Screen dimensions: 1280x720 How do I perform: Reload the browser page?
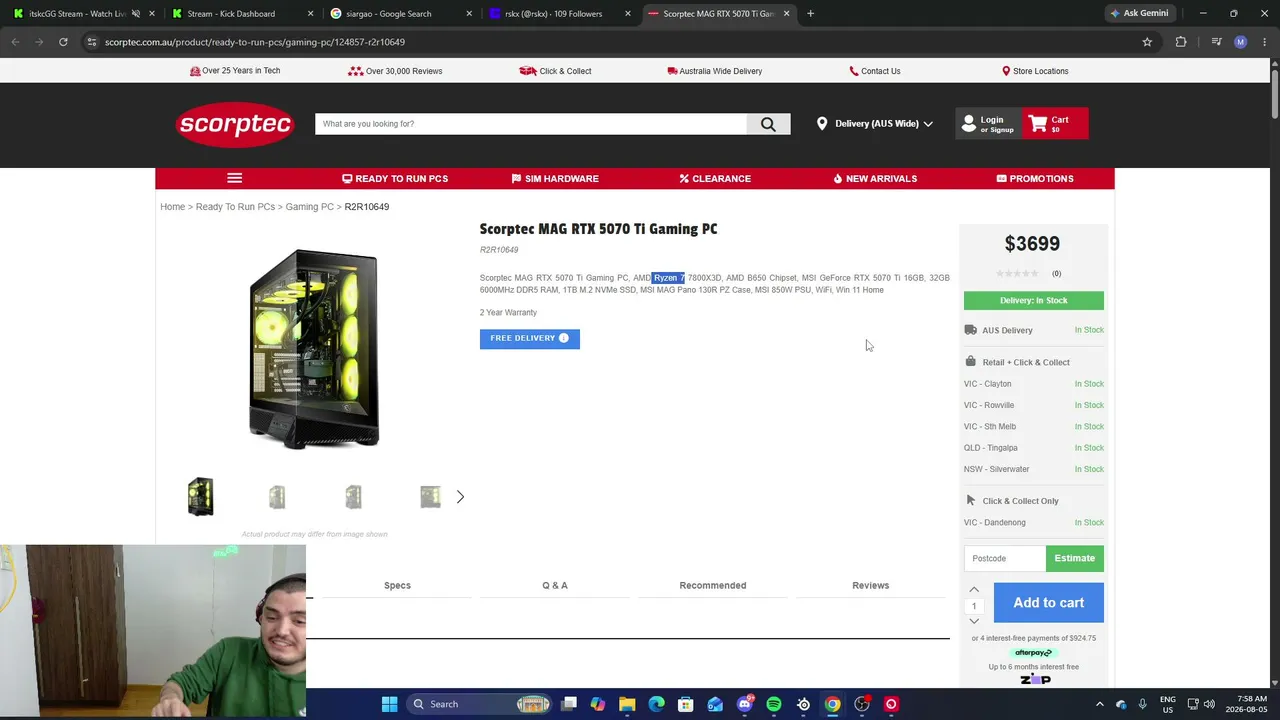[63, 42]
